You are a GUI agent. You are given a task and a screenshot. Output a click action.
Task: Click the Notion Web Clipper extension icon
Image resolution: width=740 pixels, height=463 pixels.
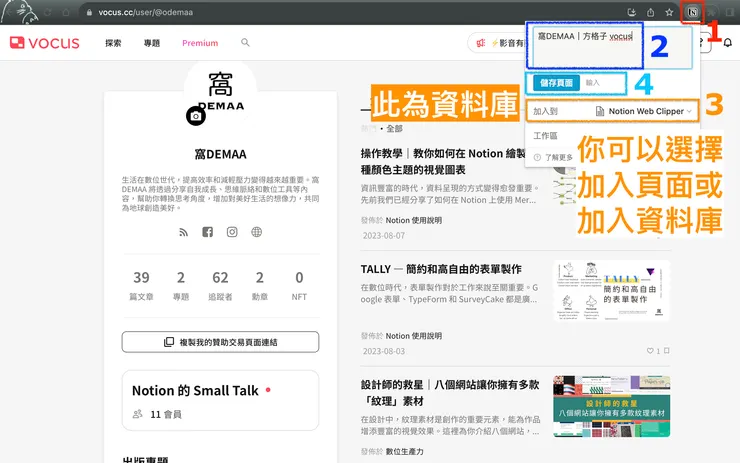[x=692, y=12]
